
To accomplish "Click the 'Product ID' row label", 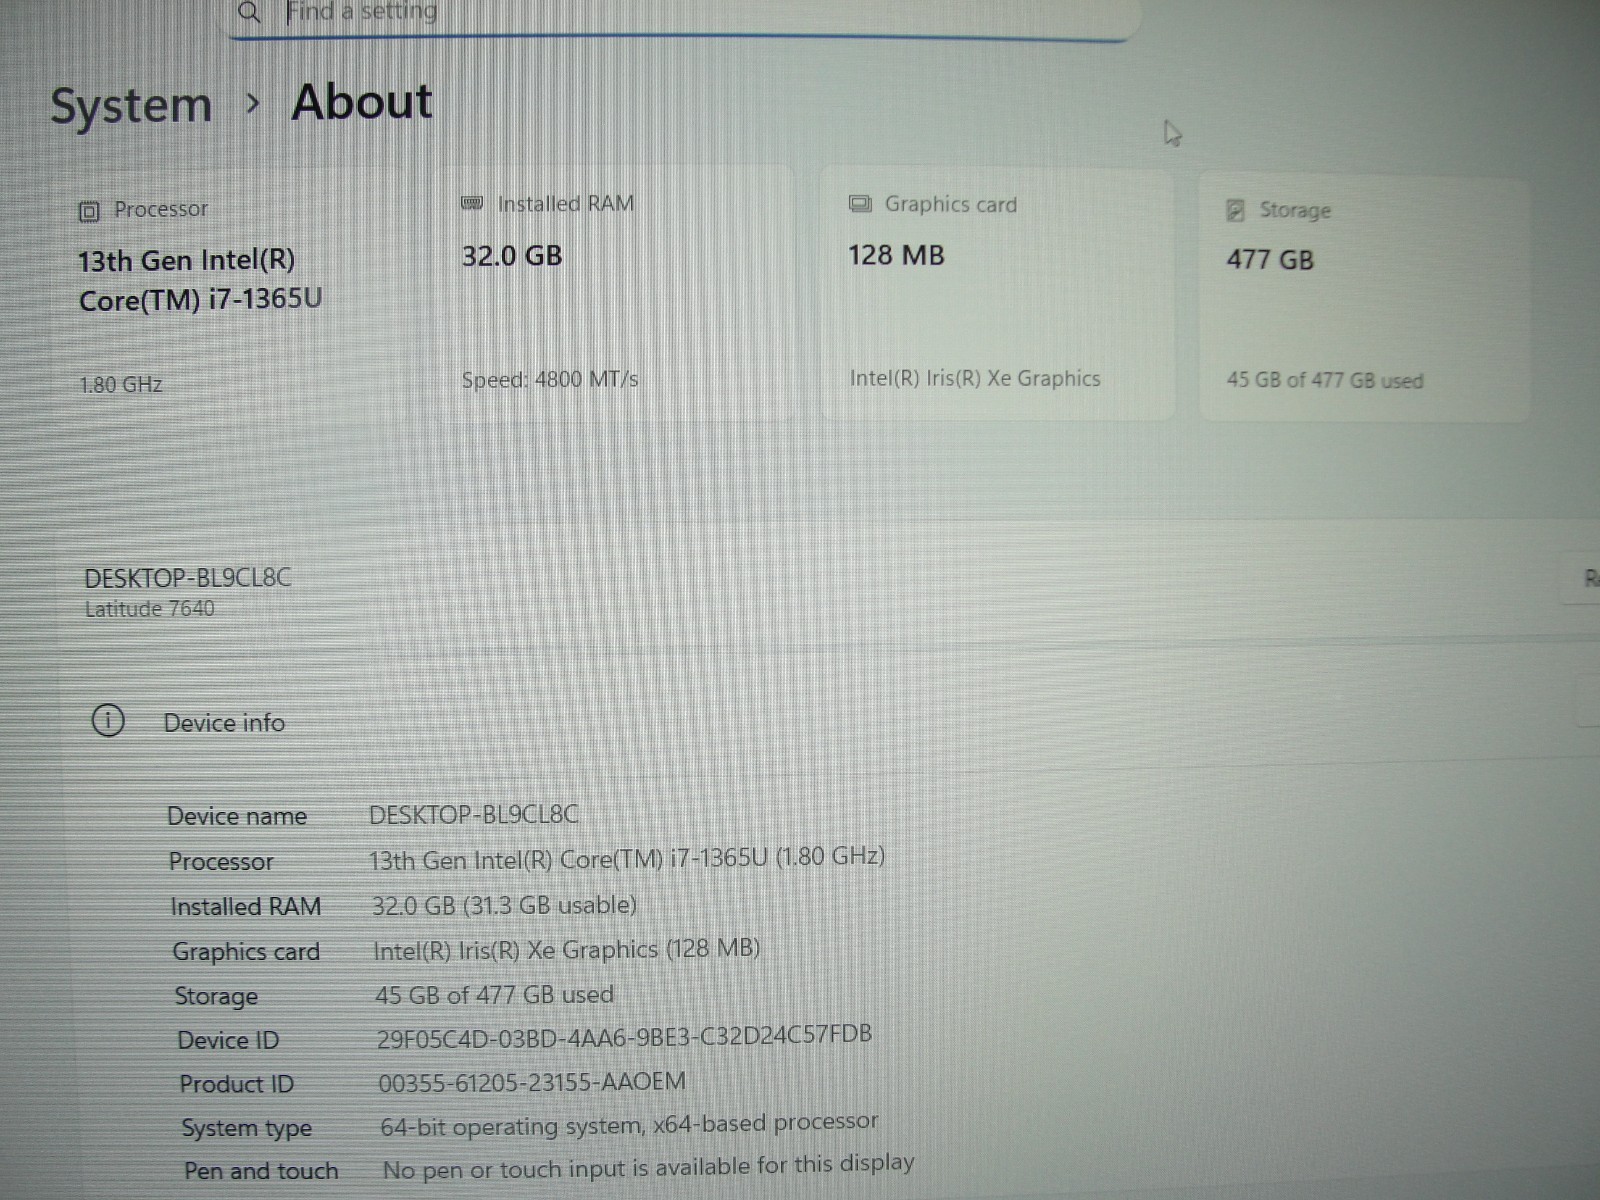I will pyautogui.click(x=237, y=1084).
